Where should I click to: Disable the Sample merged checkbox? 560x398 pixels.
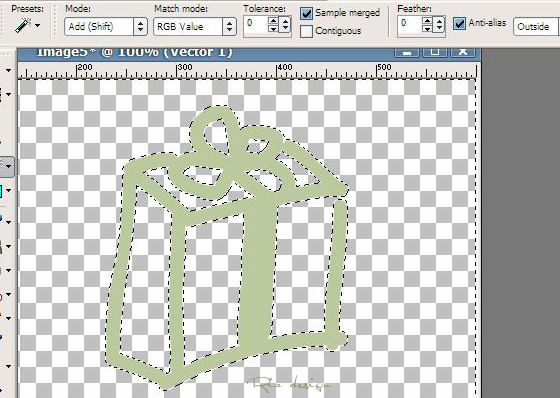pos(306,13)
